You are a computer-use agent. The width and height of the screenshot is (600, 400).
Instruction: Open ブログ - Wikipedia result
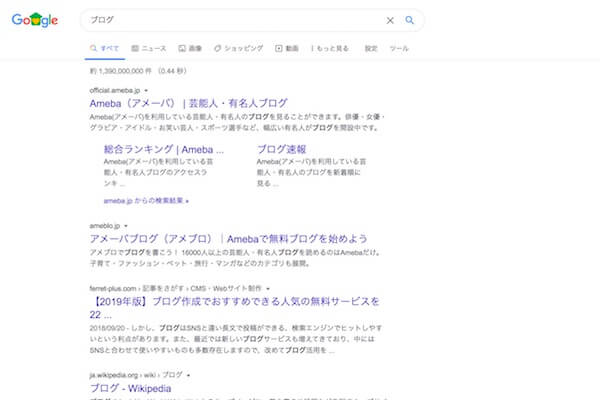[x=130, y=388]
